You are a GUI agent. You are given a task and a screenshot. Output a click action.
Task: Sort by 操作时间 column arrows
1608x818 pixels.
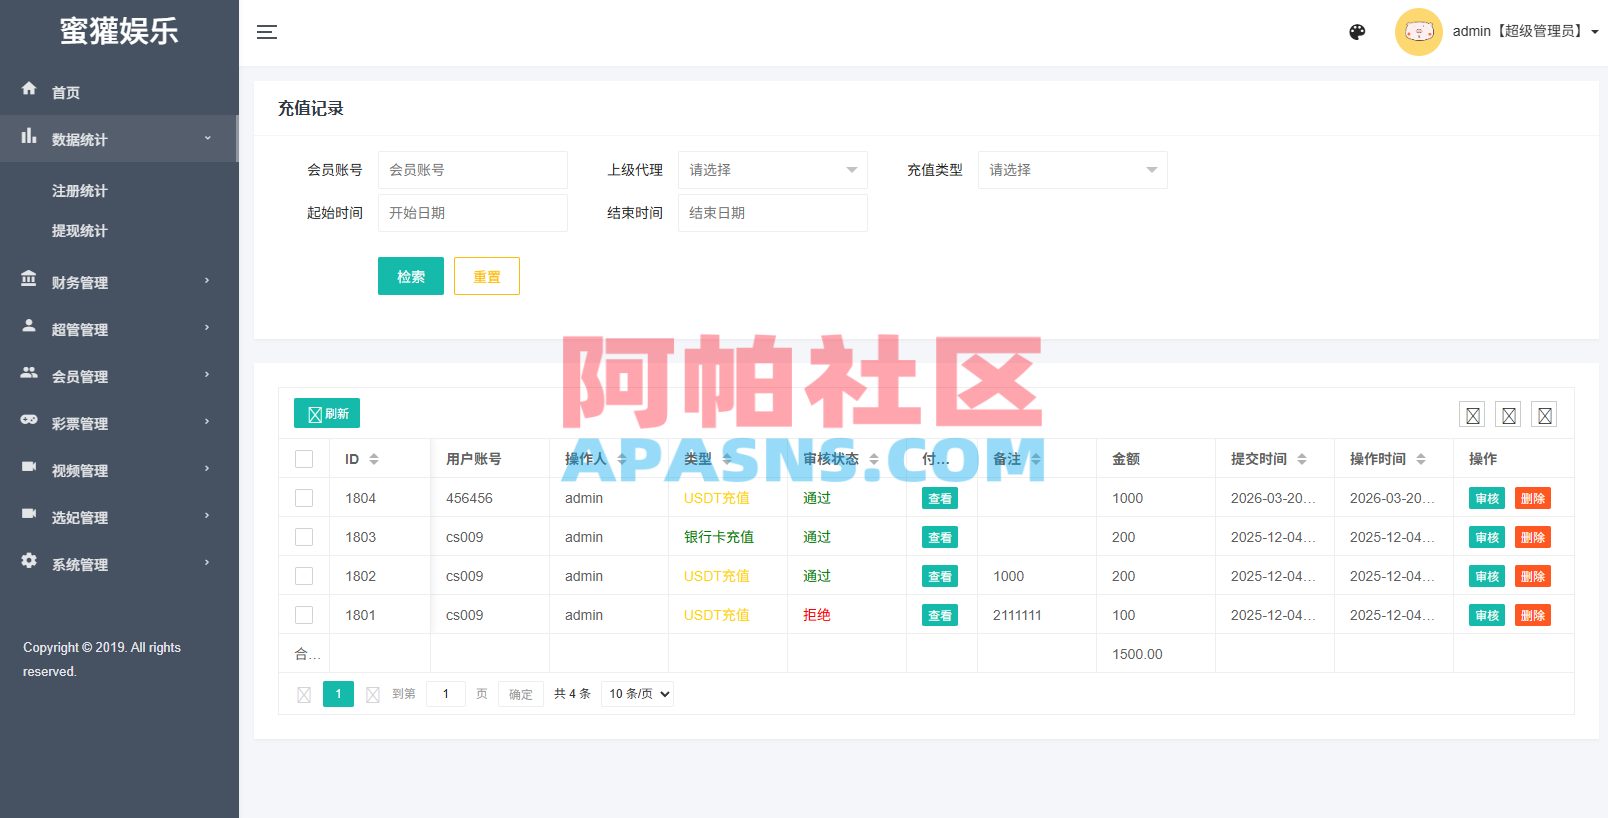click(1421, 459)
